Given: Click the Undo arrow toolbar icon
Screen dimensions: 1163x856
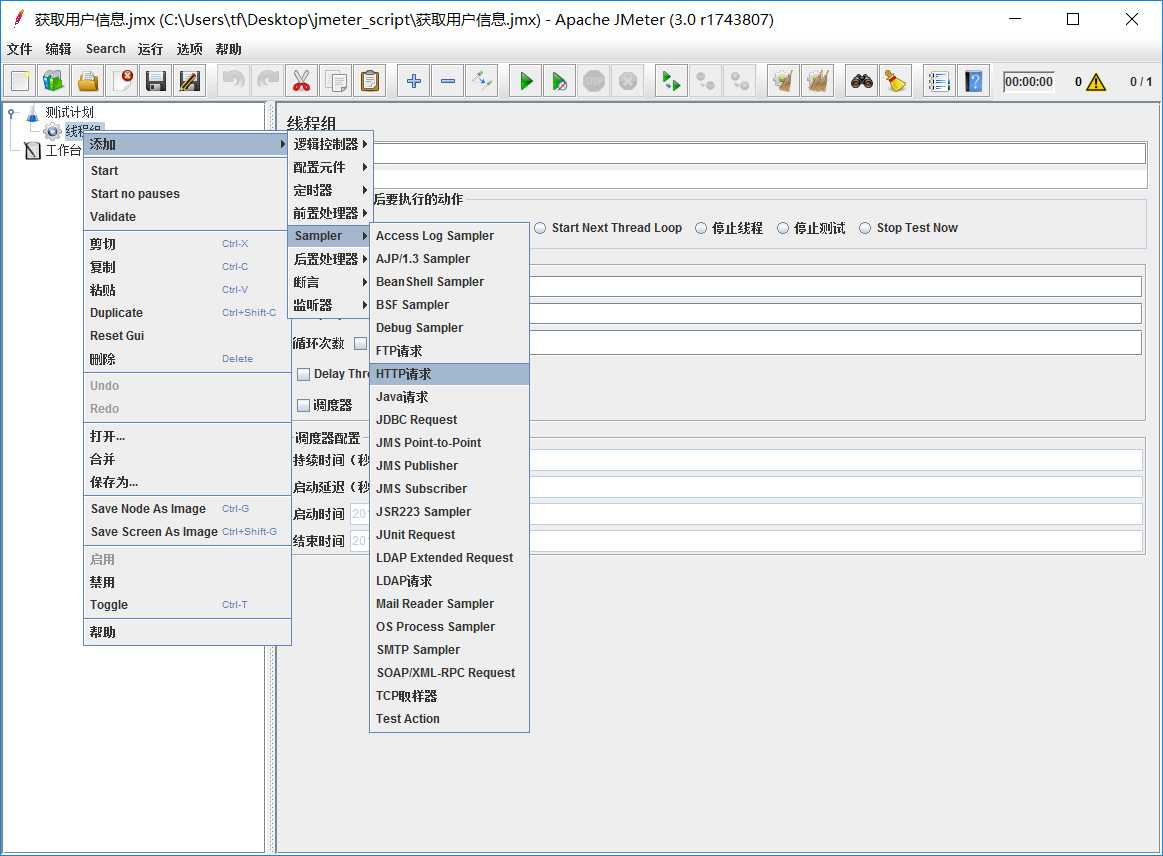Looking at the screenshot, I should [234, 81].
